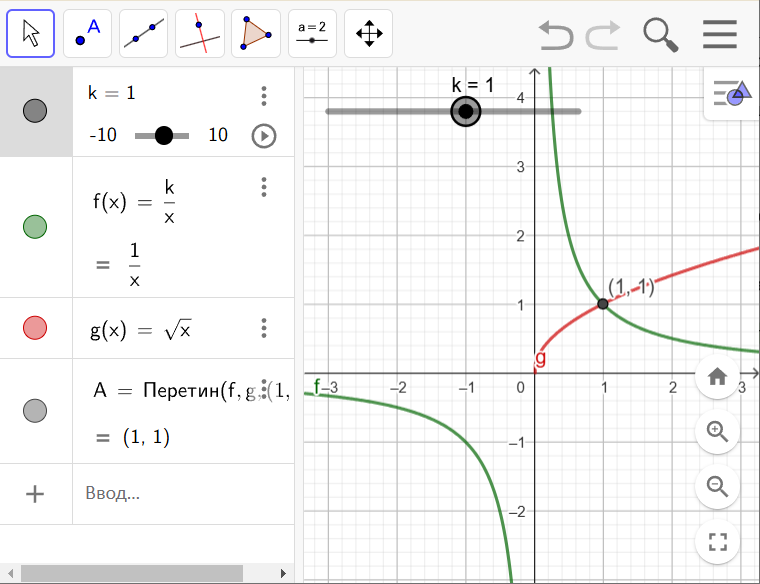Screen dimensions: 760x584
Task: Open three-dot options for f(x)
Action: 264,187
